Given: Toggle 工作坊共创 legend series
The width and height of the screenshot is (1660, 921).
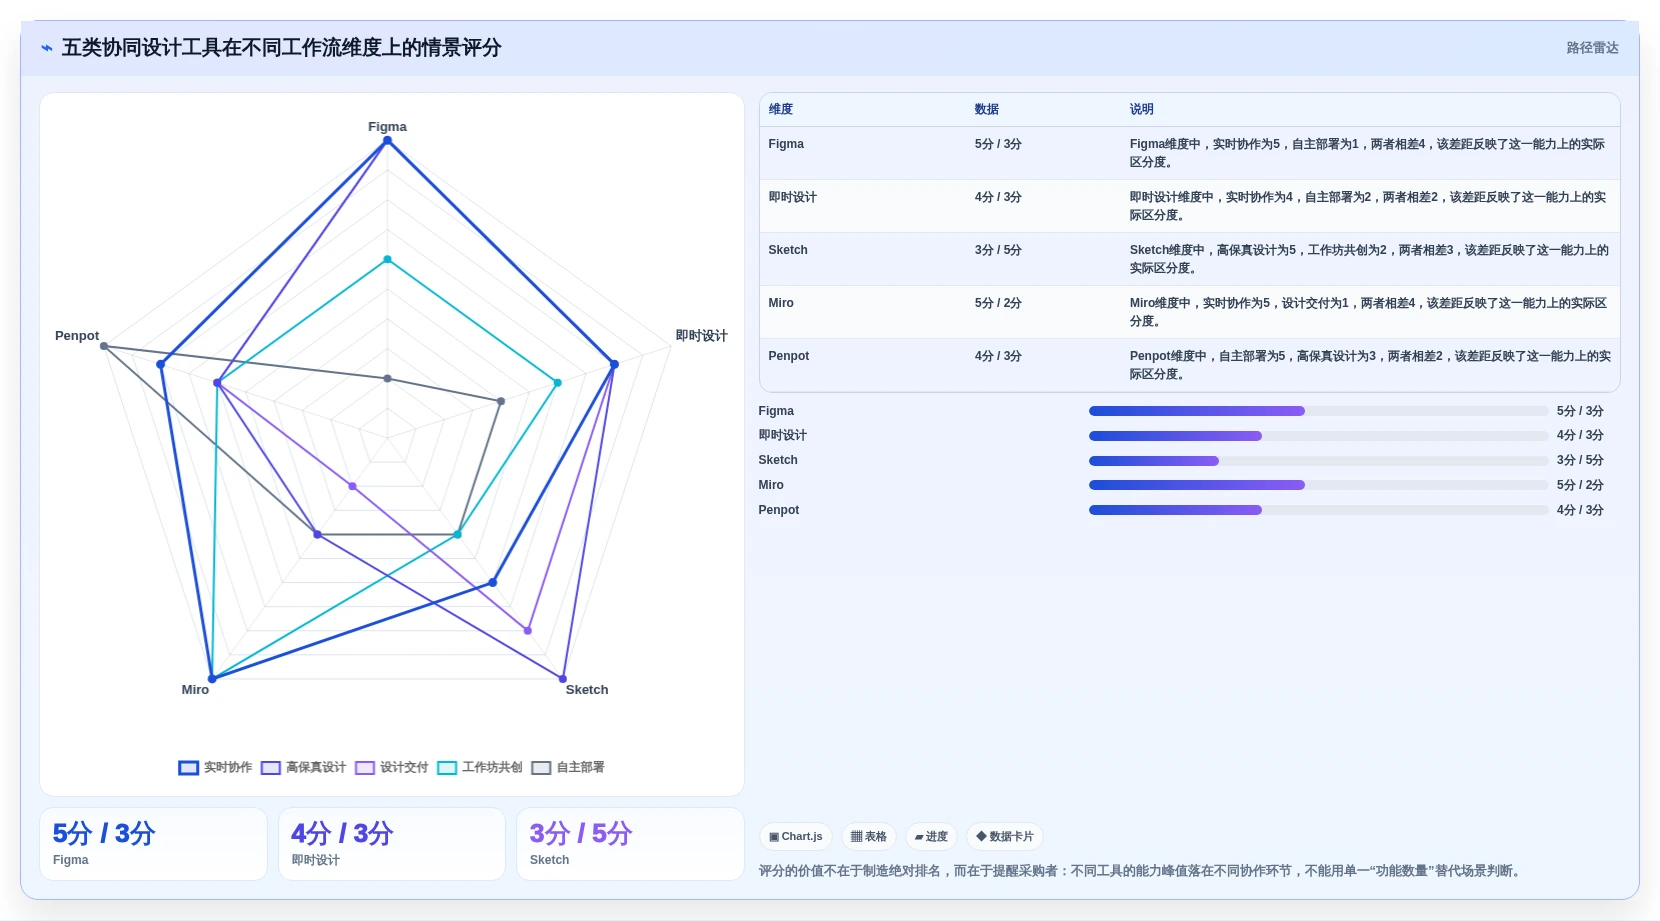Looking at the screenshot, I should tap(480, 767).
